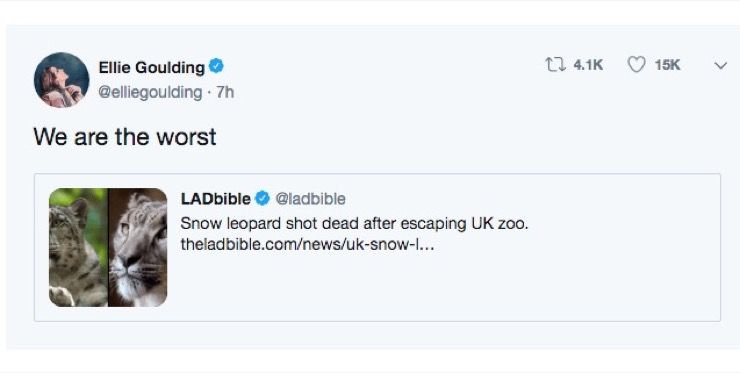This screenshot has height=373, width=740.
Task: Visit the @ladbible handle
Action: pos(310,199)
